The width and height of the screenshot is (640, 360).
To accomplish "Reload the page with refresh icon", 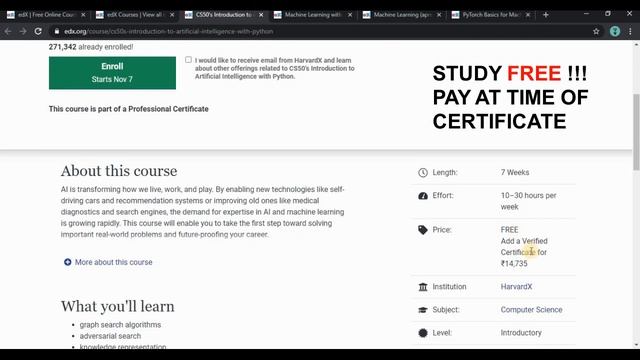I will pyautogui.click(x=38, y=31).
